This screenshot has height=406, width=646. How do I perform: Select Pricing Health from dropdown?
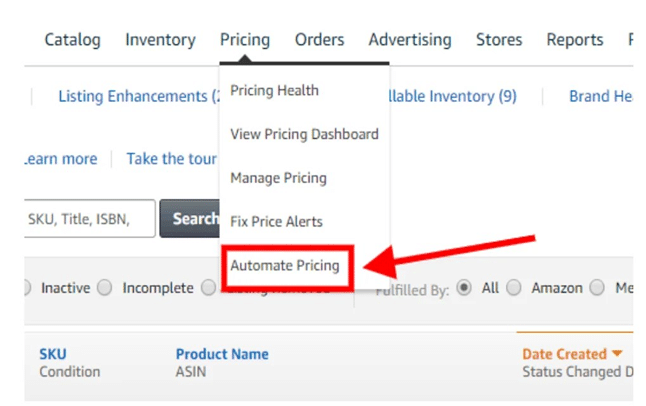274,90
